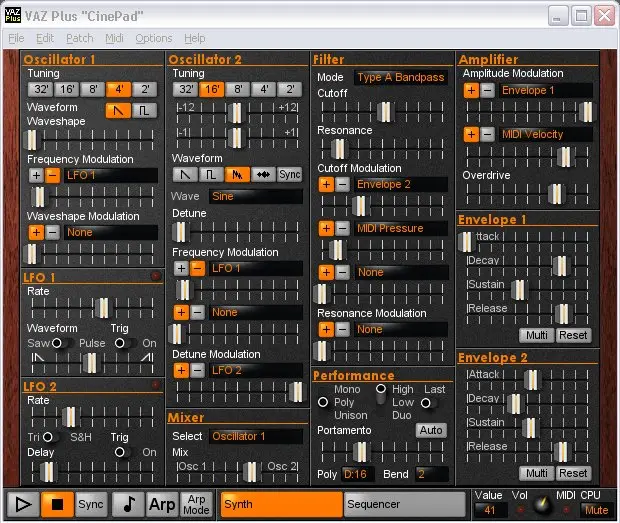Open MIDI Pressure modulation source dropdown

click(x=401, y=228)
